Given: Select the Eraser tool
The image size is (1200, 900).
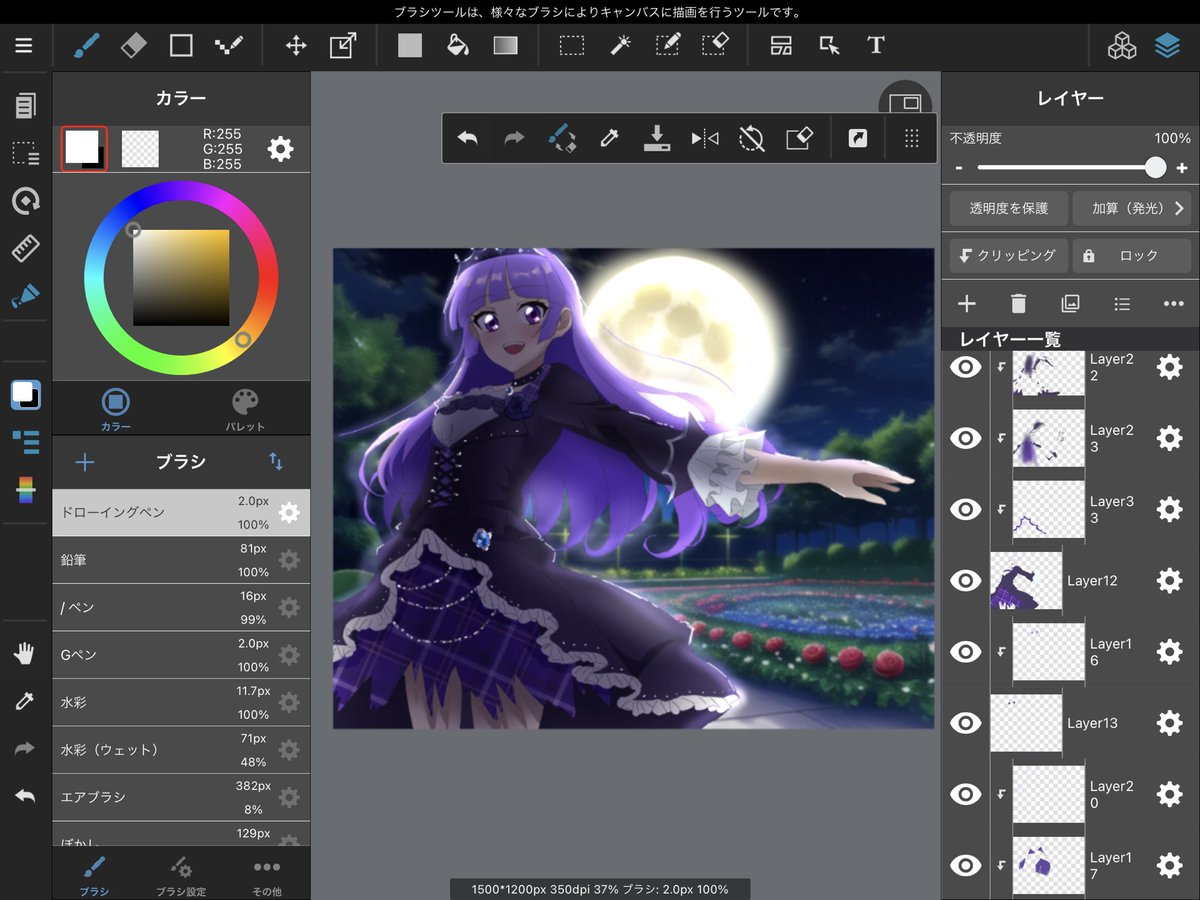Looking at the screenshot, I should 133,46.
